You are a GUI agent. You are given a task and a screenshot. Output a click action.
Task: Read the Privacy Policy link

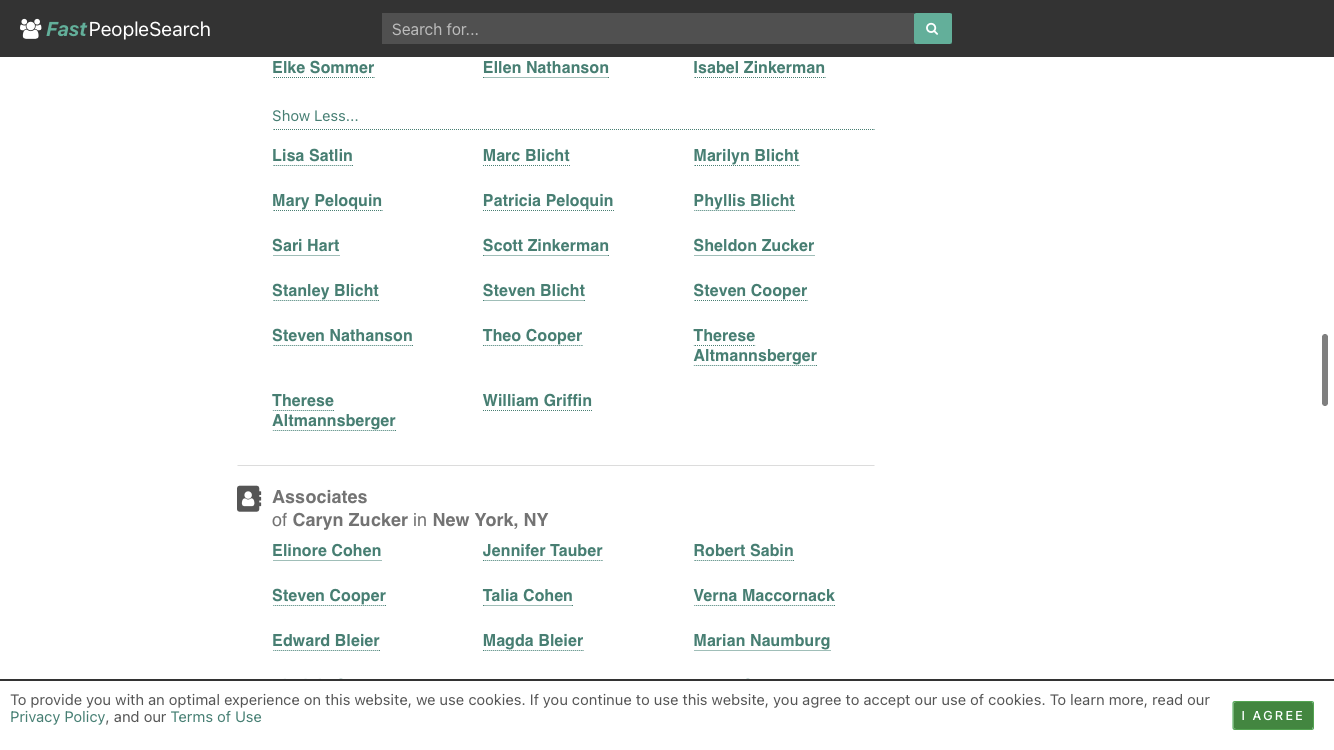pos(57,717)
